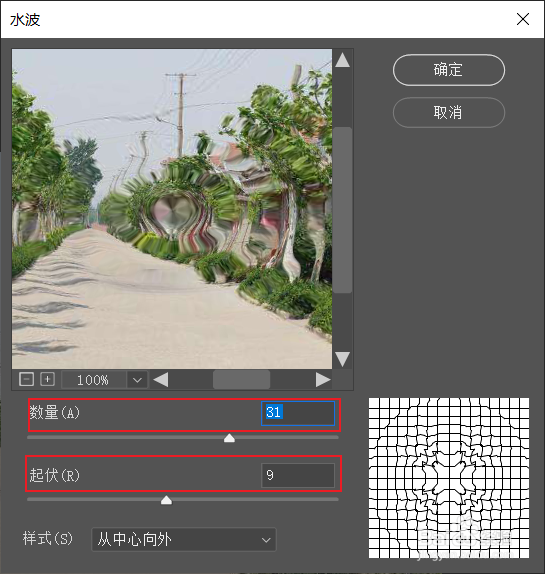Open the 样式 dropdown 从中心向外
The width and height of the screenshot is (545, 574).
[x=184, y=540]
